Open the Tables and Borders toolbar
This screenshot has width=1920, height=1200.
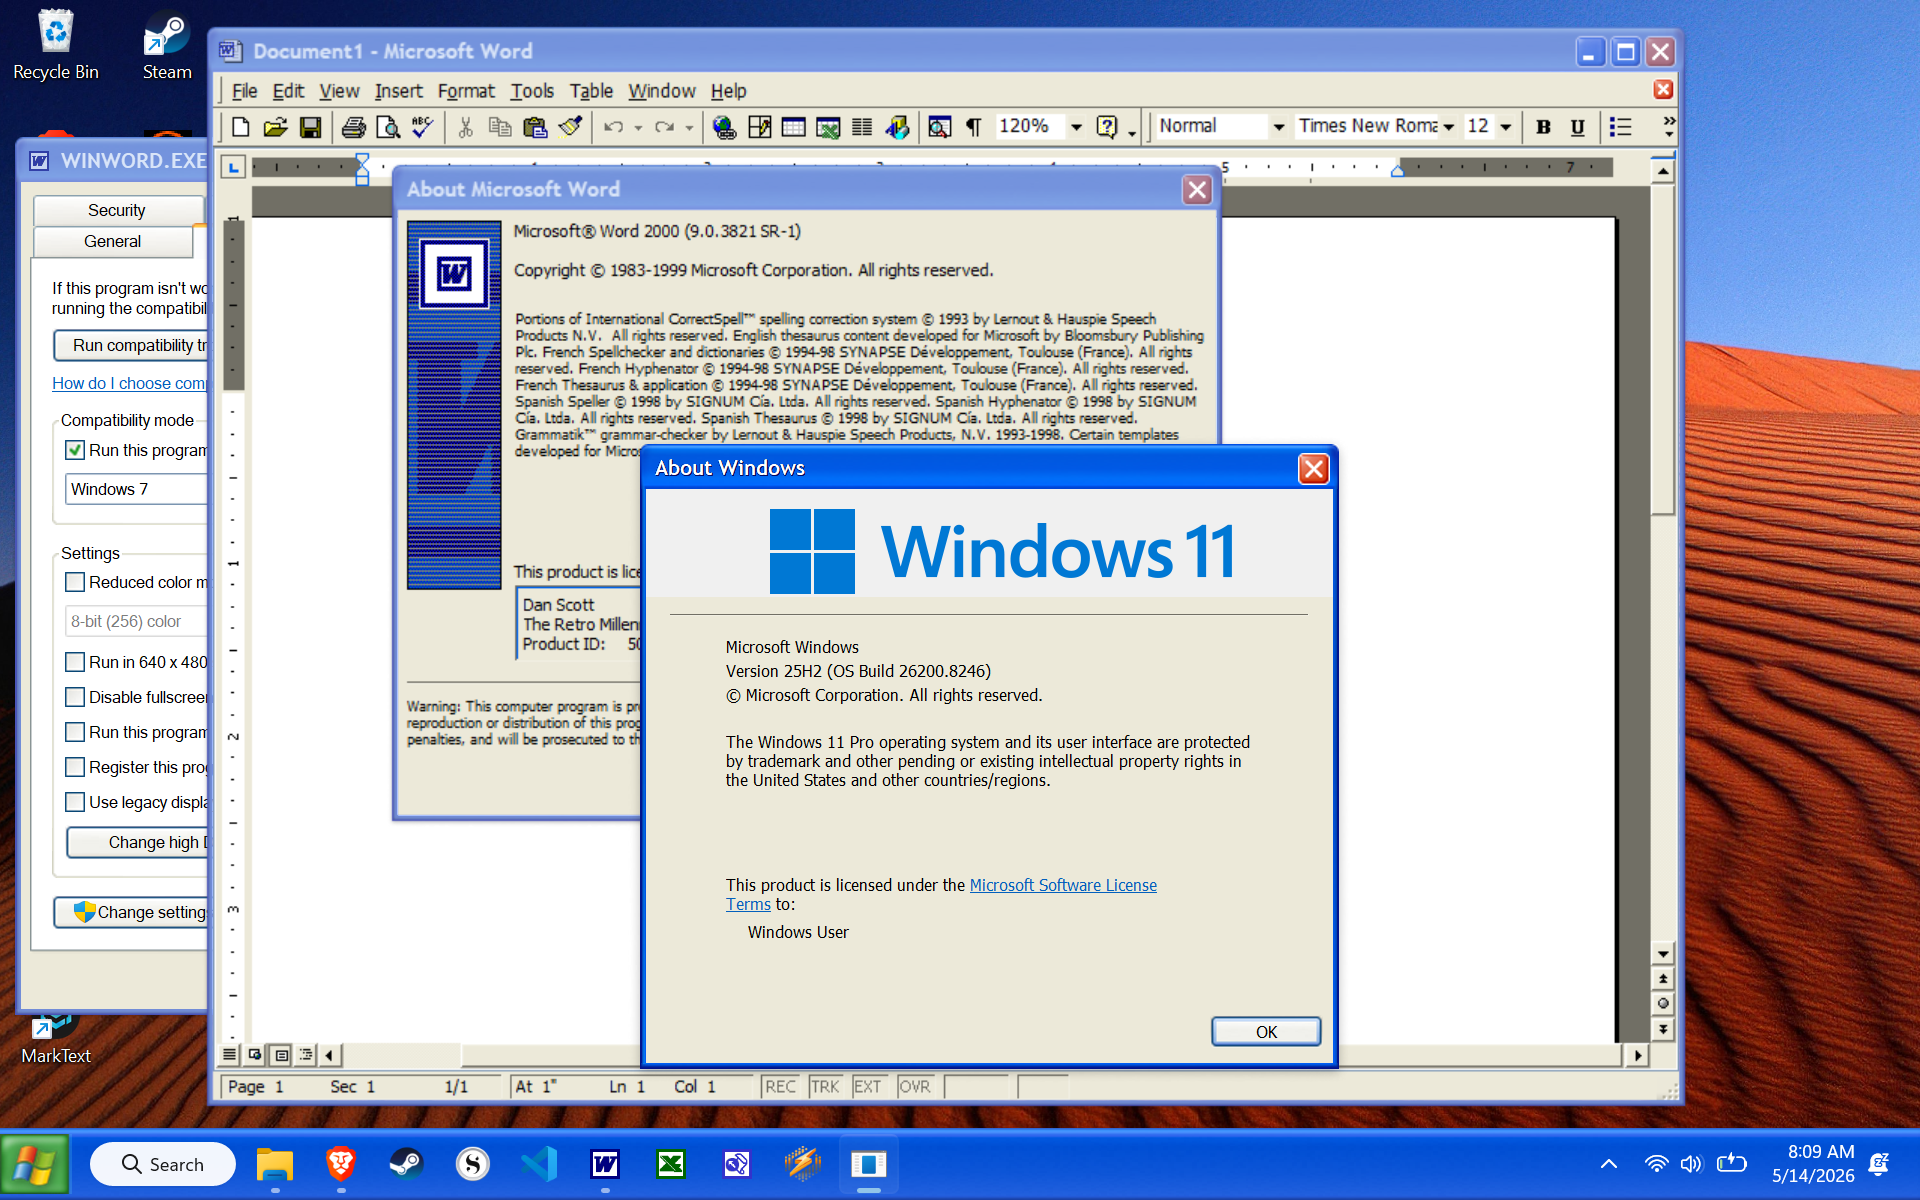pos(759,127)
